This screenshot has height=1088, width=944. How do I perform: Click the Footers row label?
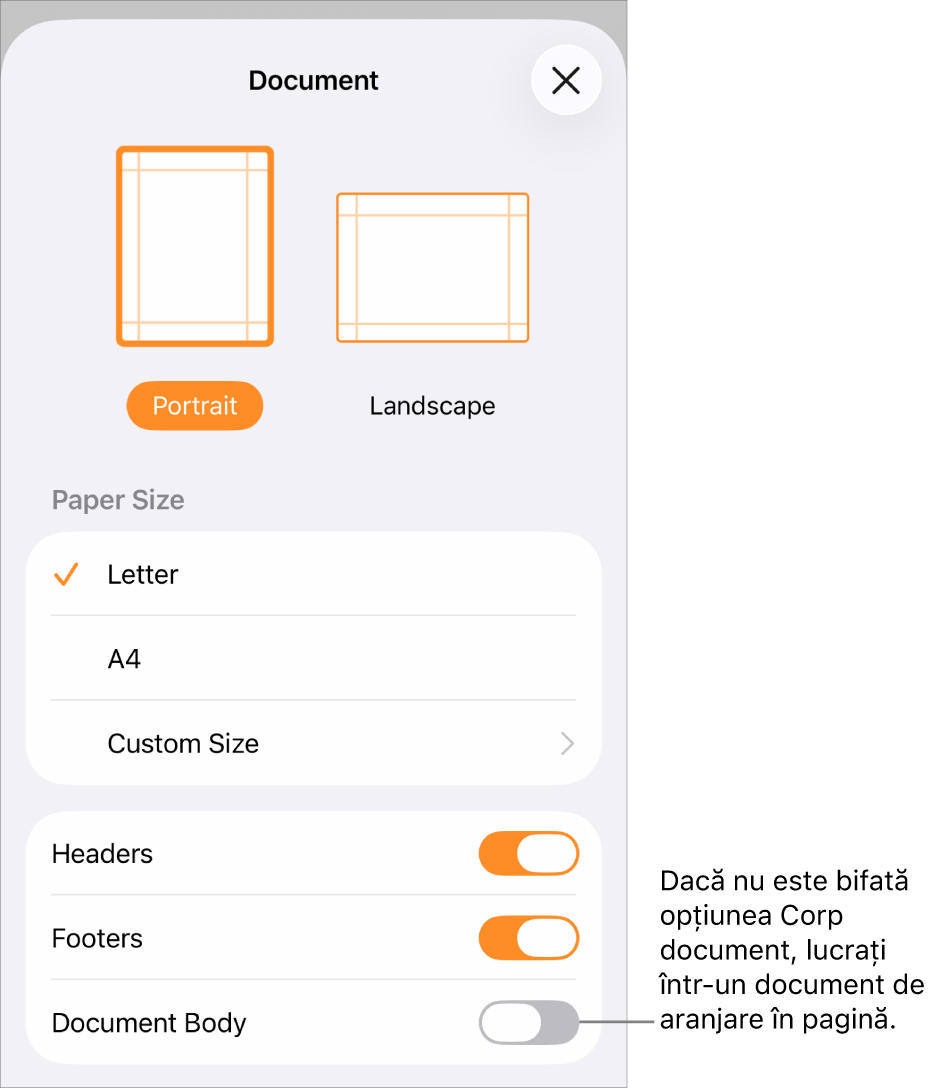pos(97,938)
